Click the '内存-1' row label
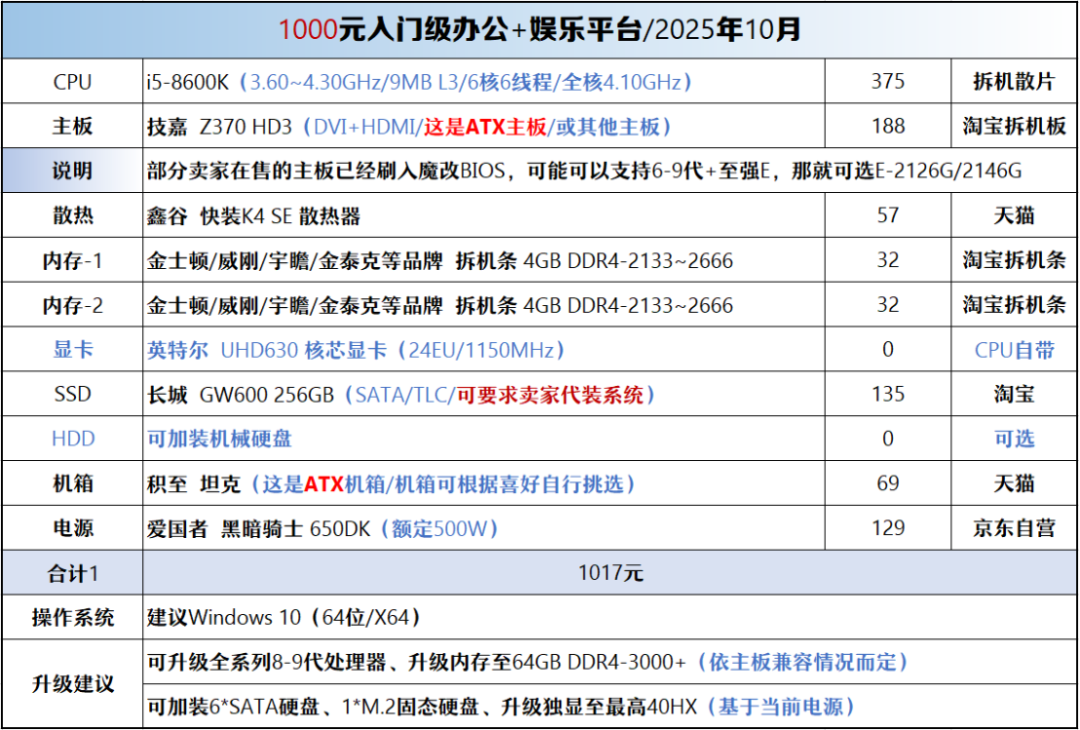 (x=72, y=261)
